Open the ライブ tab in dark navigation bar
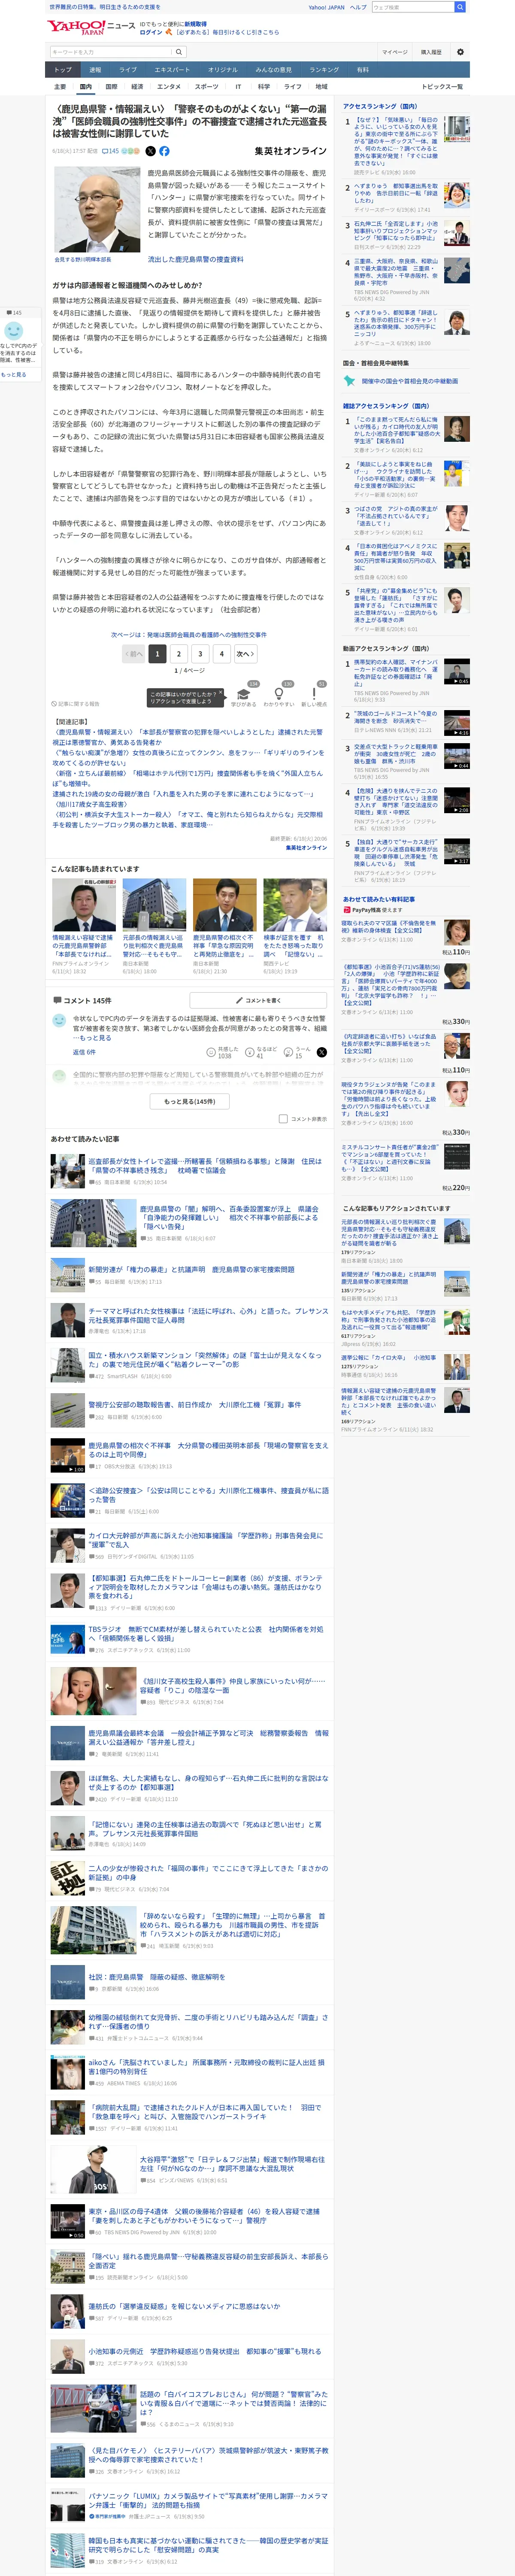 pyautogui.click(x=128, y=70)
